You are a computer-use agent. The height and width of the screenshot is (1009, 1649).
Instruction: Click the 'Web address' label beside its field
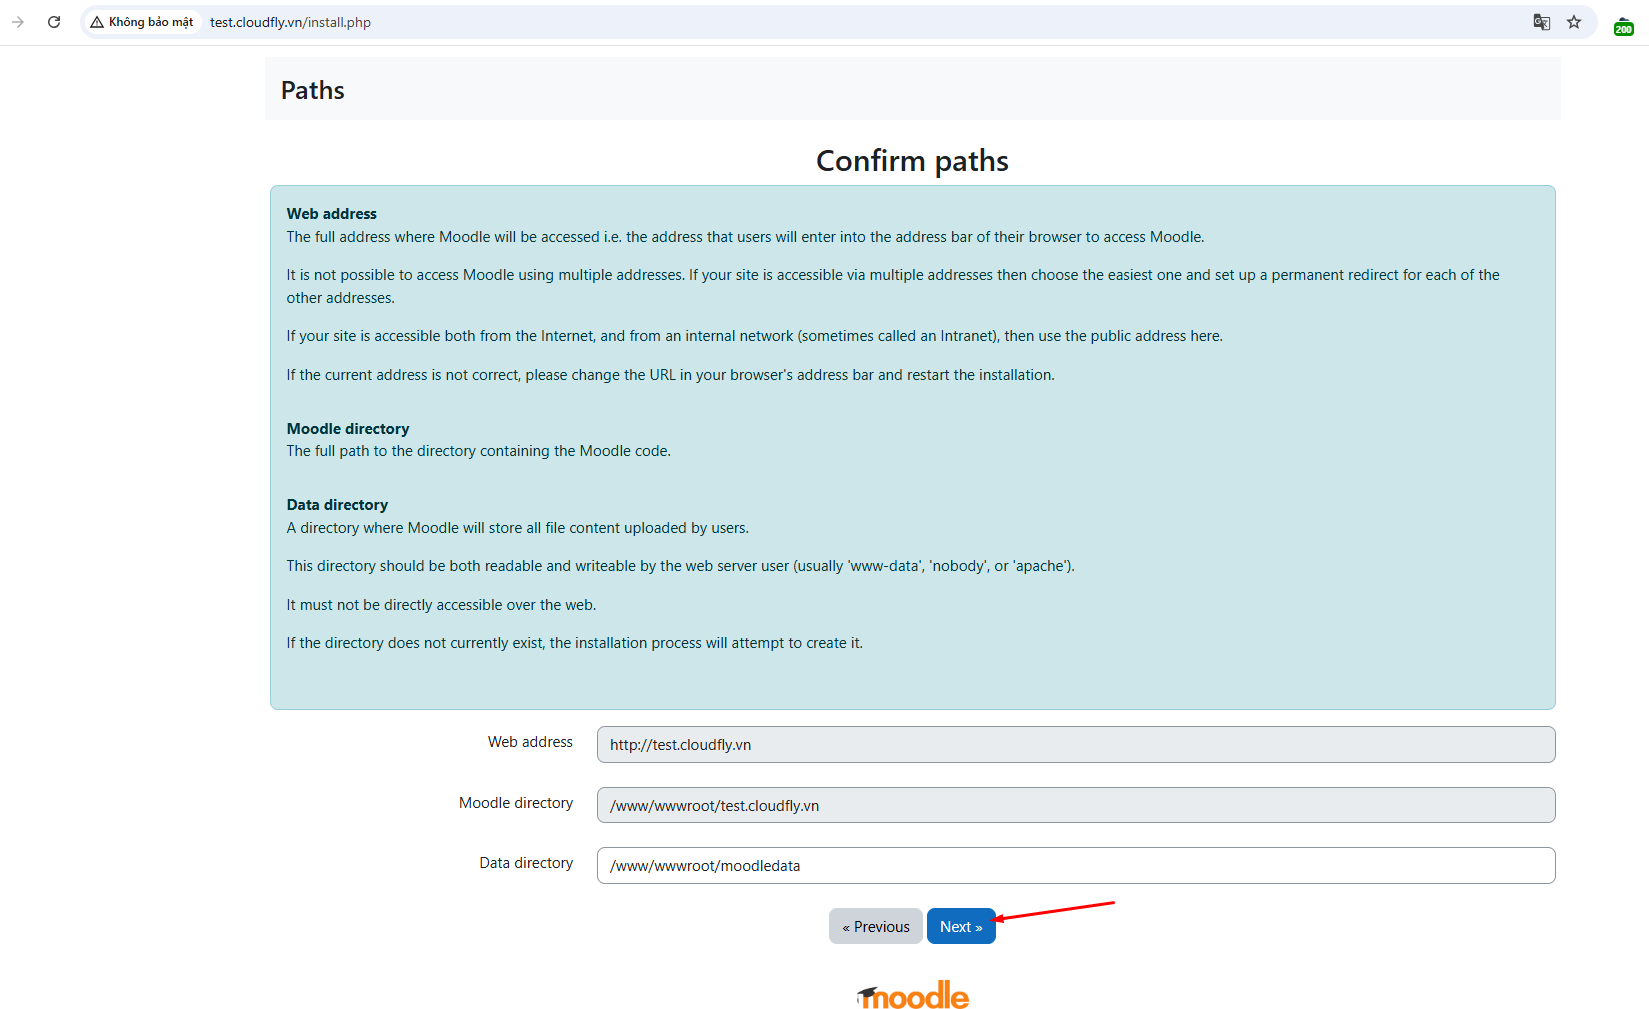pyautogui.click(x=530, y=742)
